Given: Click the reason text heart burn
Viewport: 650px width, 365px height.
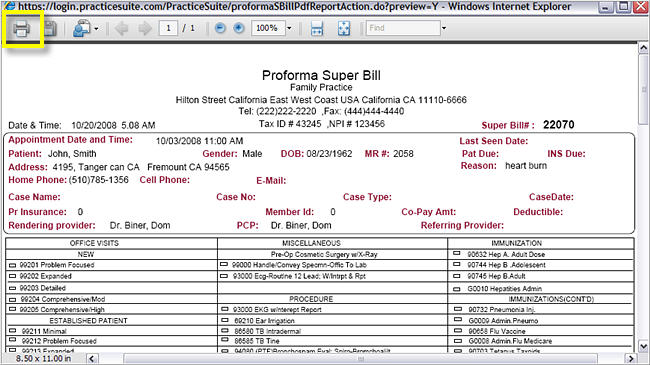Looking at the screenshot, I should coord(526,166).
